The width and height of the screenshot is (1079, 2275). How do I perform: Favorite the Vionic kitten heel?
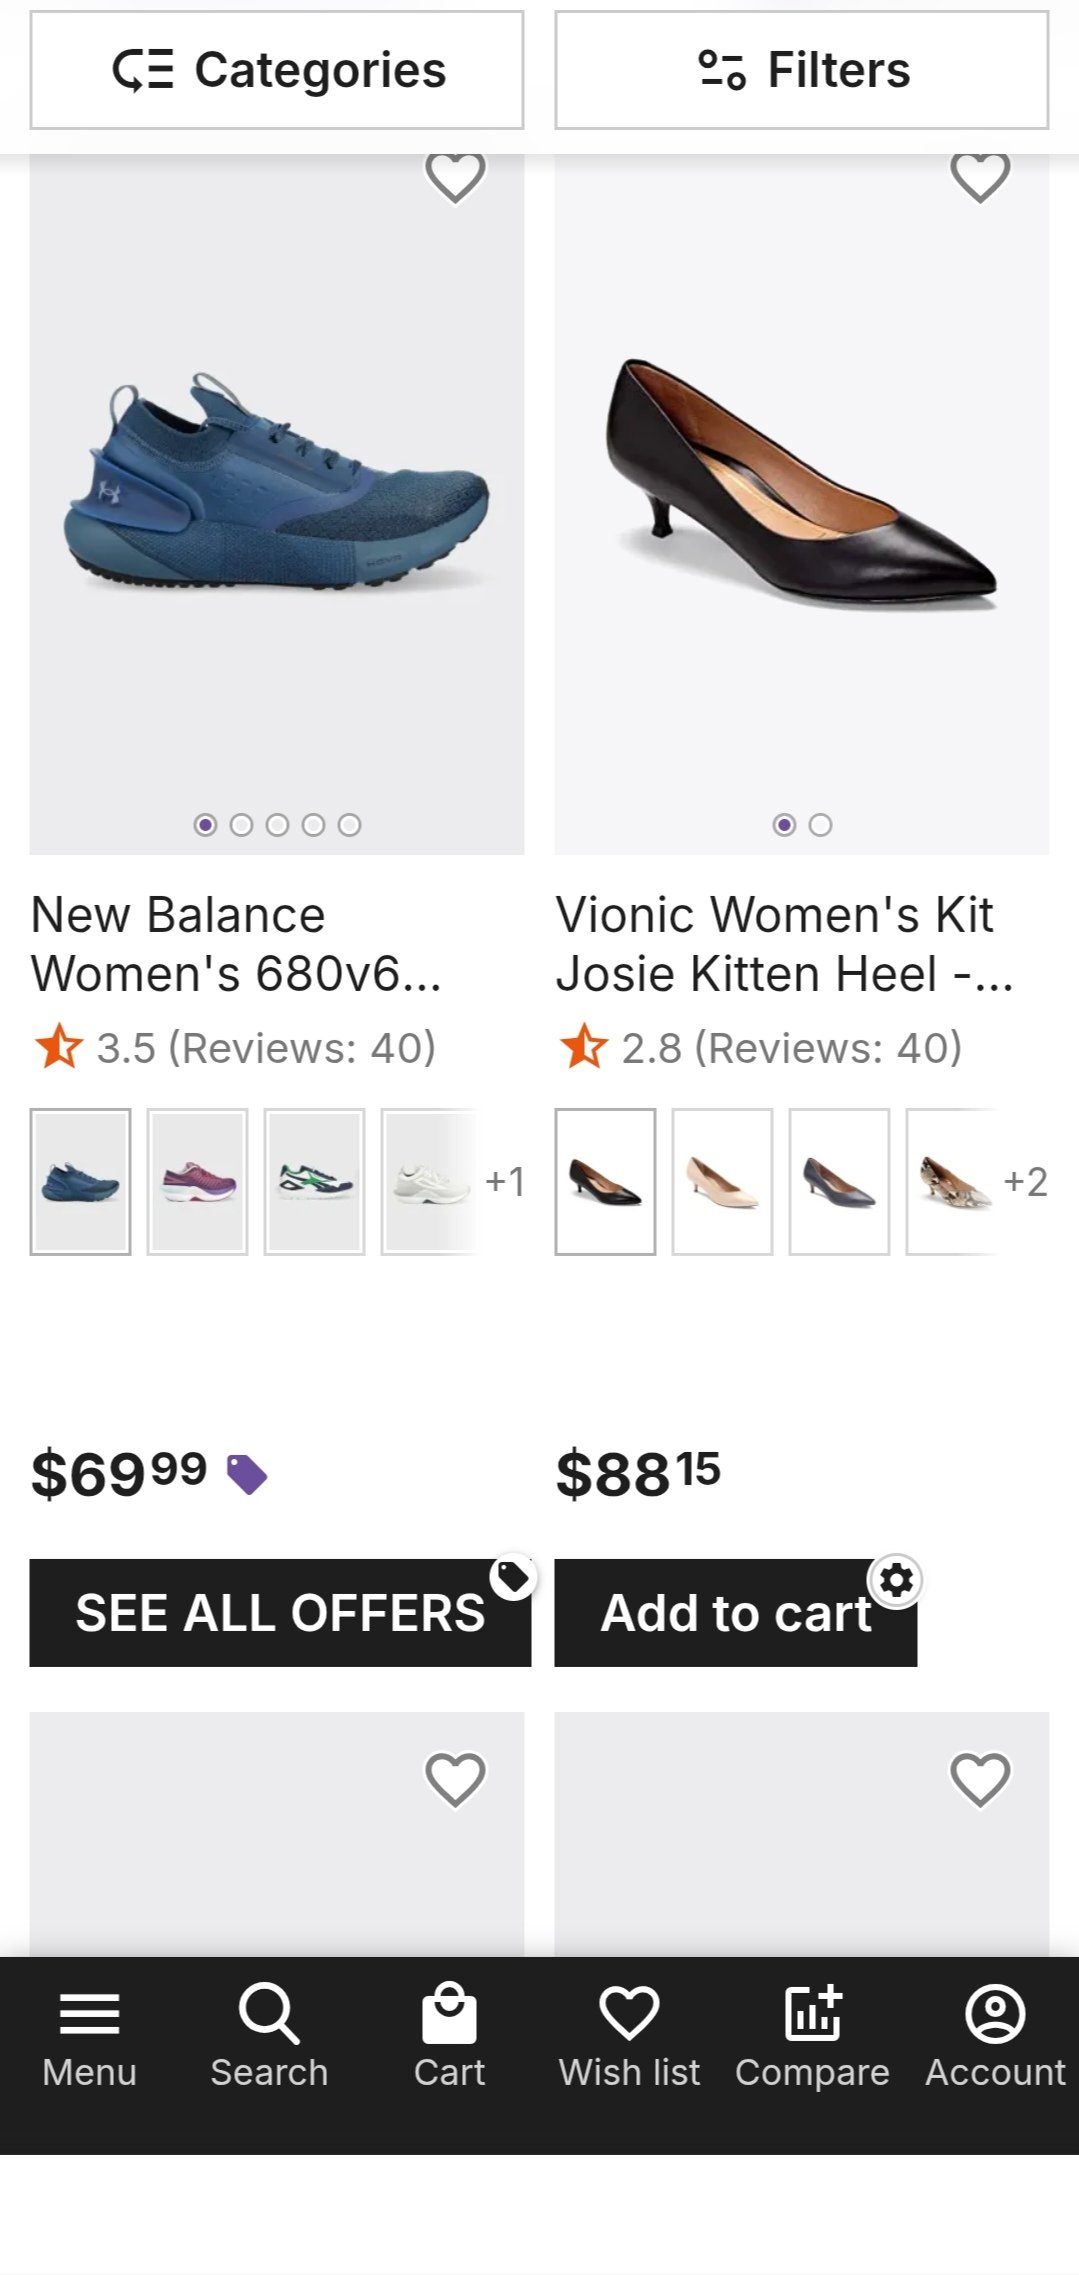click(x=980, y=176)
